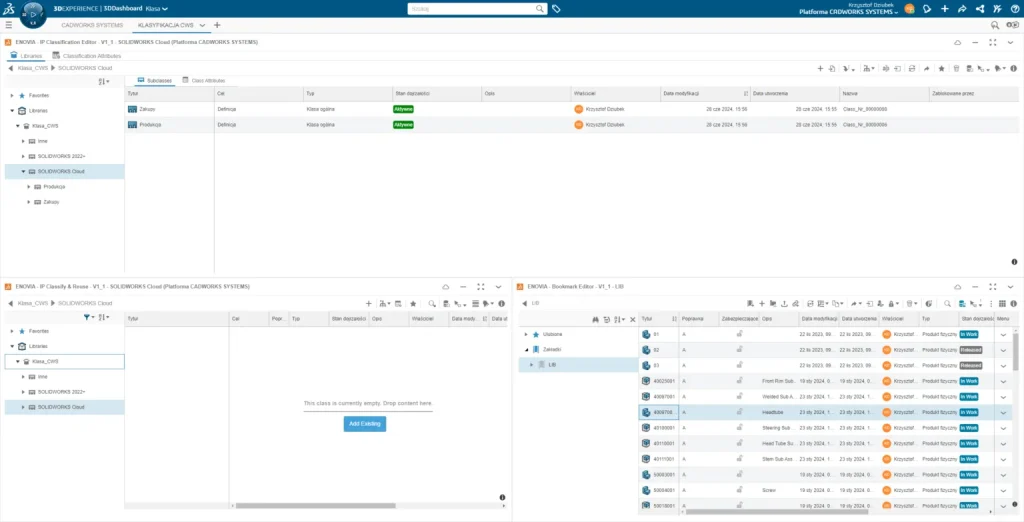The image size is (1024, 522).
Task: Expand the Ulubione node in Bookmark Editor
Action: pyautogui.click(x=526, y=334)
